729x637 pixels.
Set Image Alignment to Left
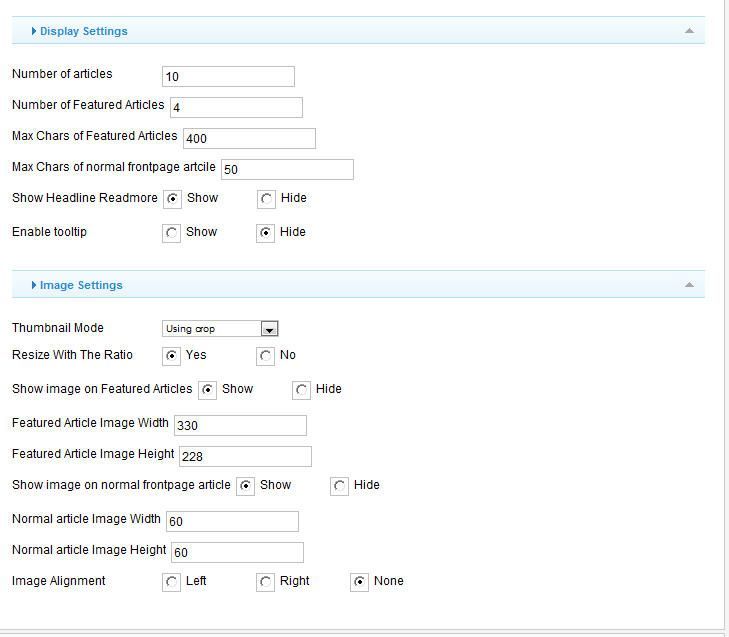pos(172,582)
